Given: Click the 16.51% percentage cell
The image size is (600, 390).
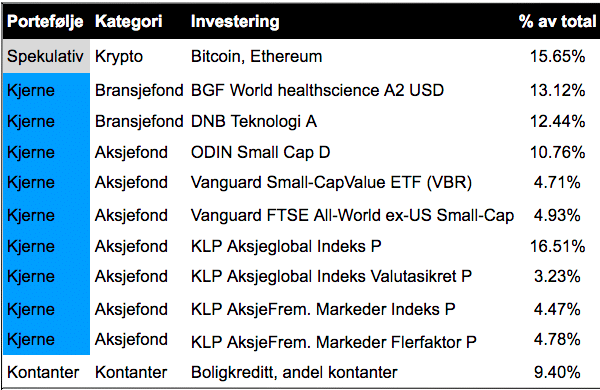Looking at the screenshot, I should point(557,246).
